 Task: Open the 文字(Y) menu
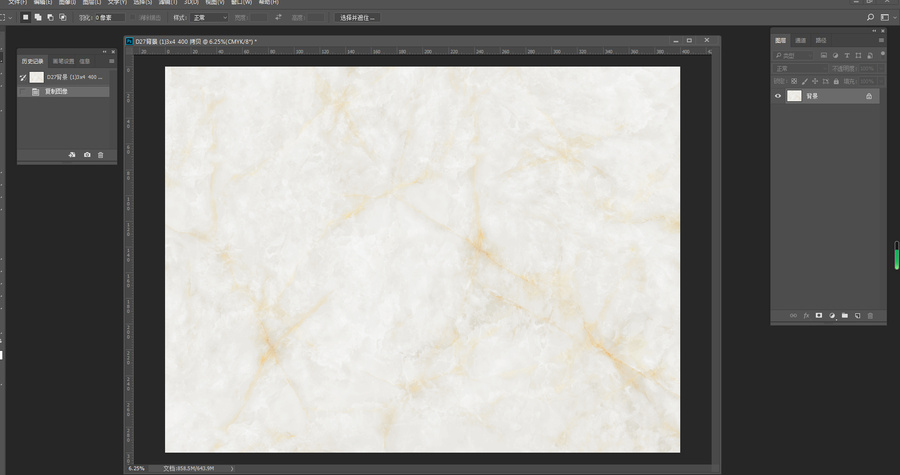pos(117,2)
